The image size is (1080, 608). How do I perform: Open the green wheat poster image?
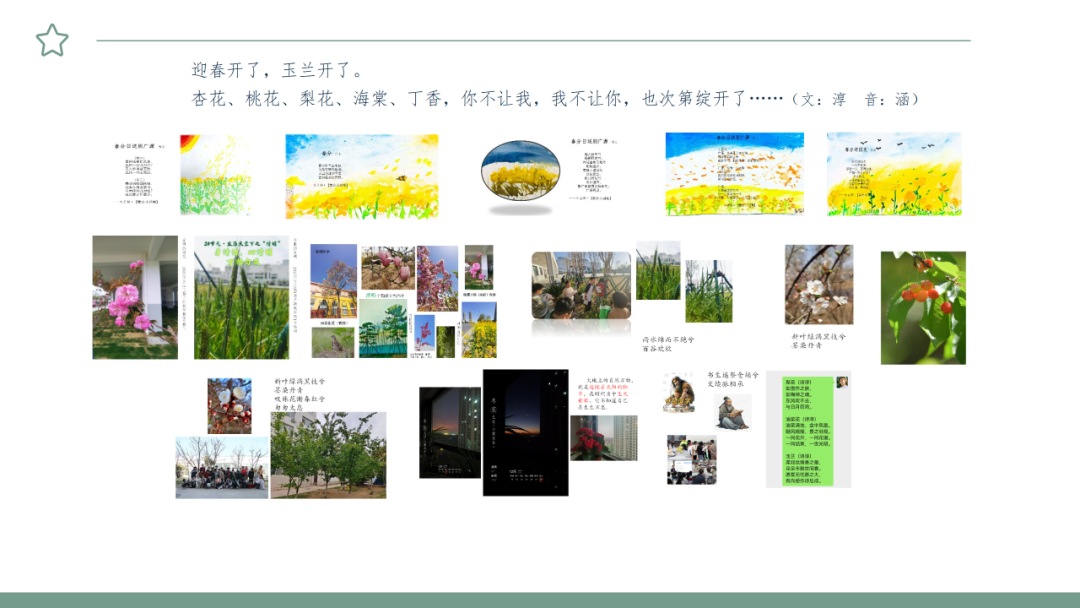point(241,297)
